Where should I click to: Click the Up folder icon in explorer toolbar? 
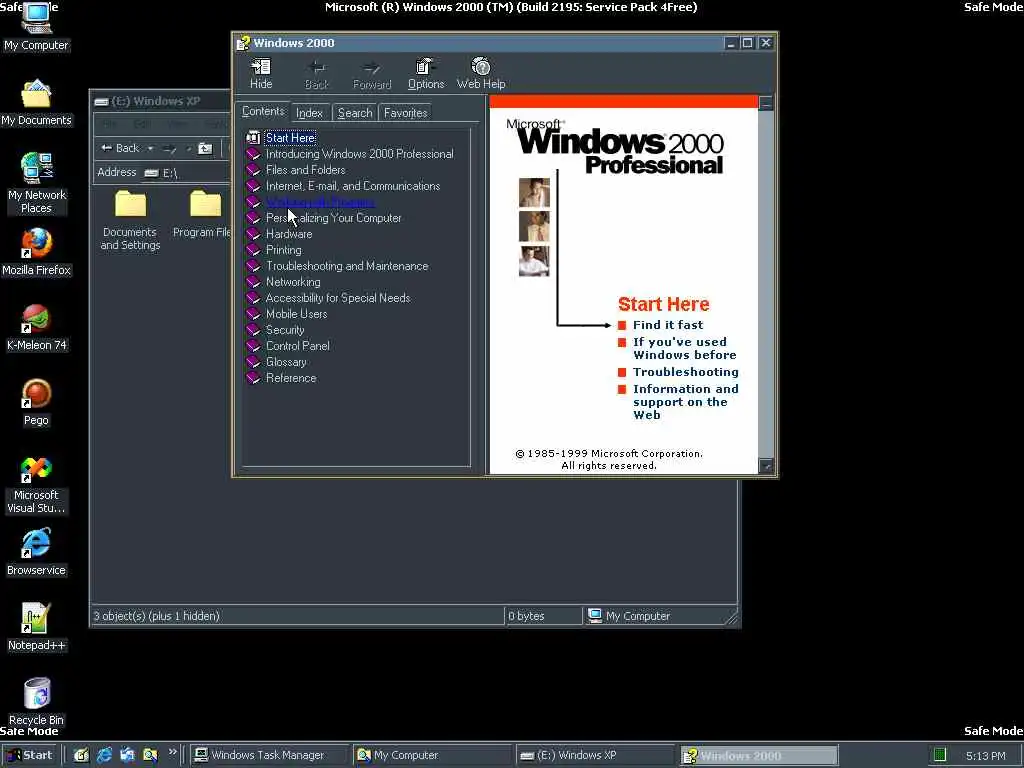[205, 148]
